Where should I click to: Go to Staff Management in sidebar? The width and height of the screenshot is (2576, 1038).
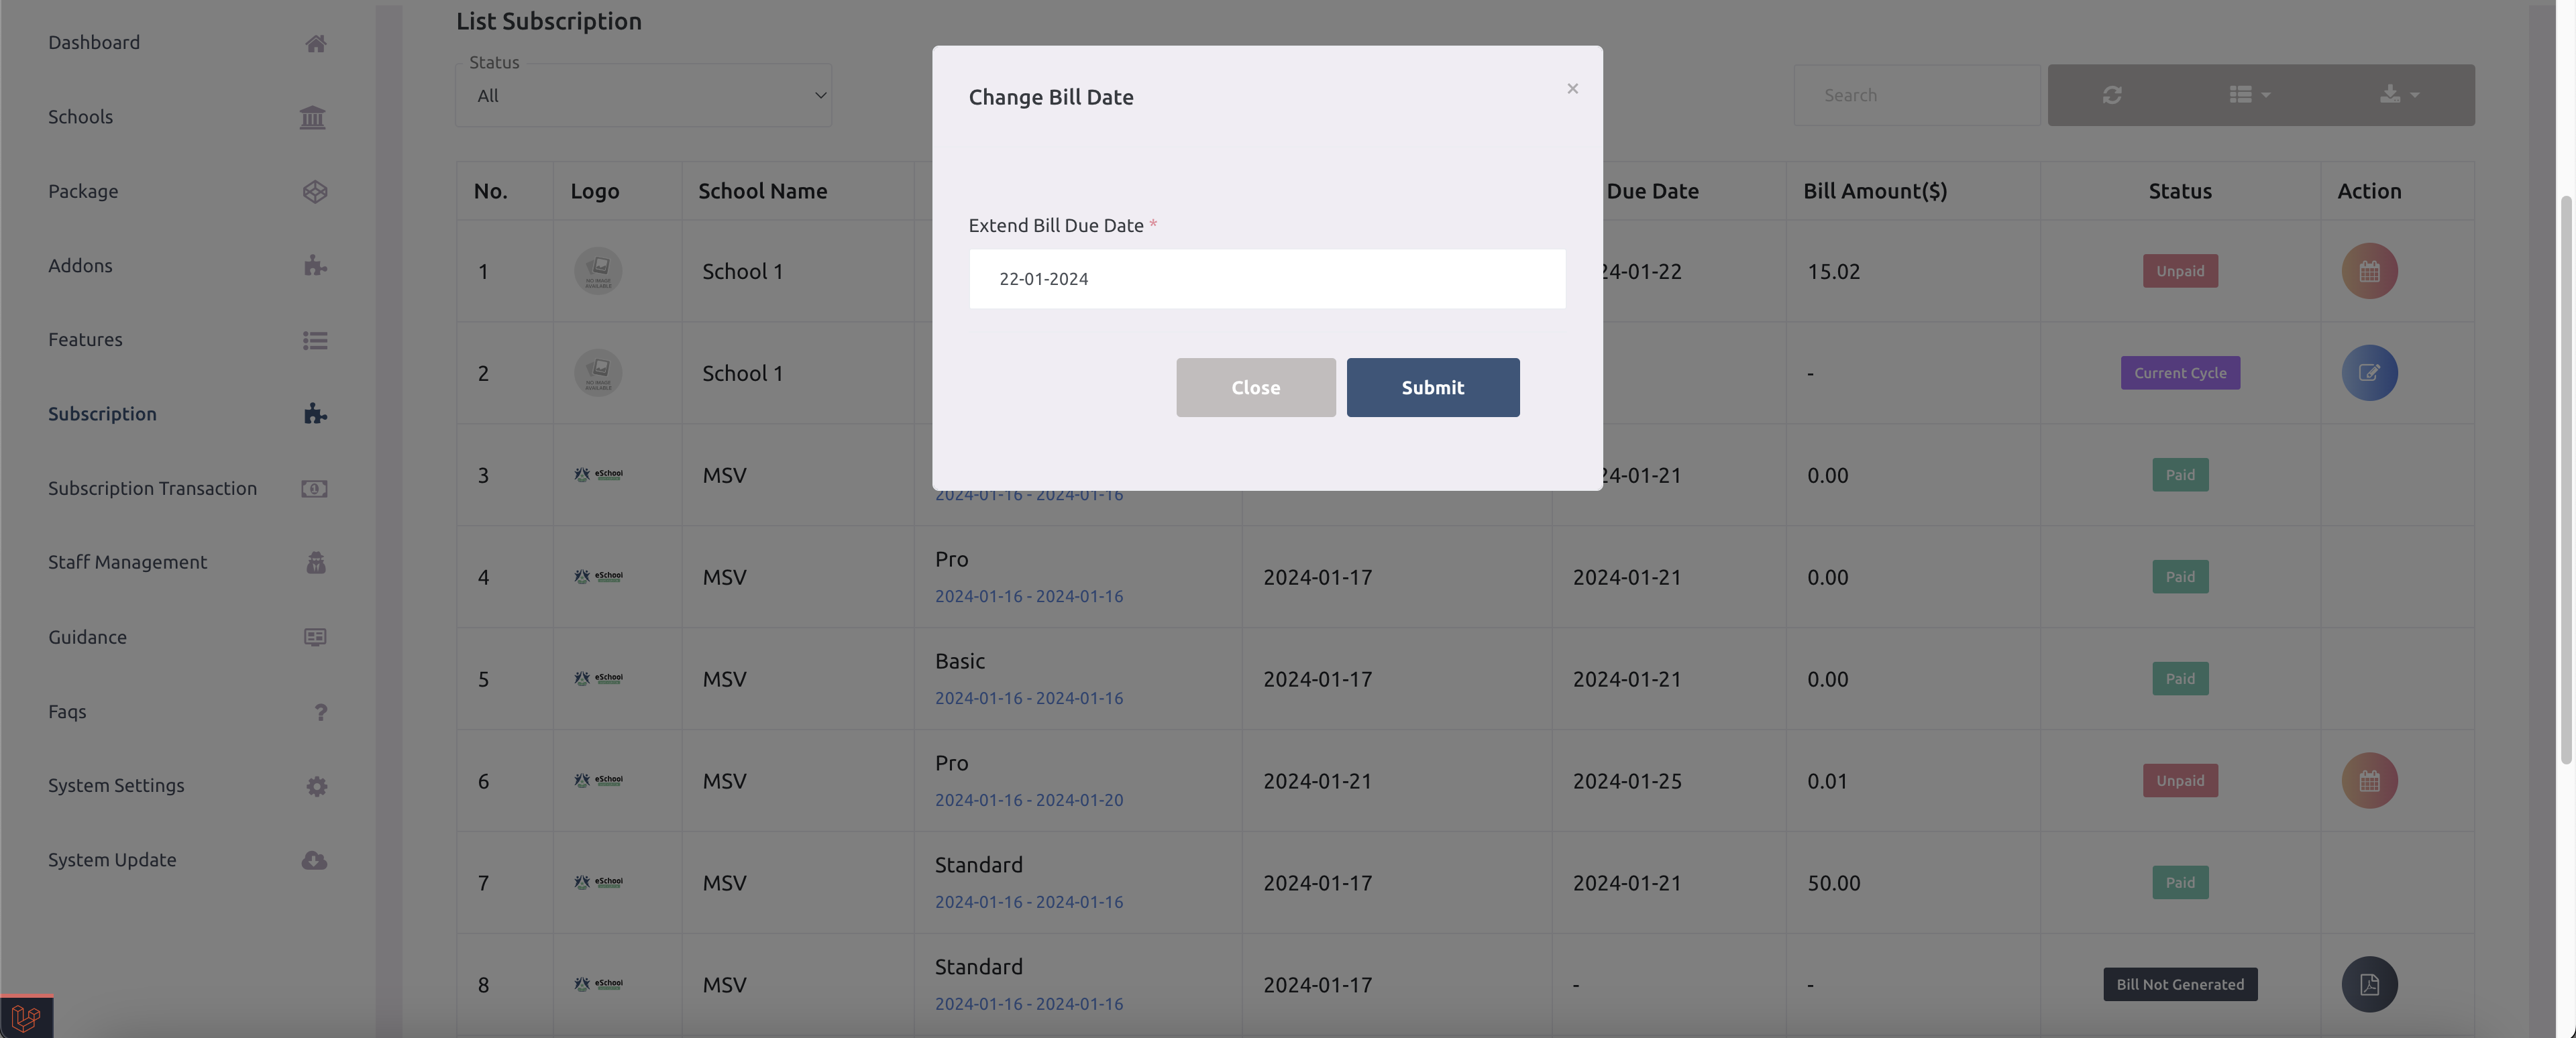click(127, 562)
